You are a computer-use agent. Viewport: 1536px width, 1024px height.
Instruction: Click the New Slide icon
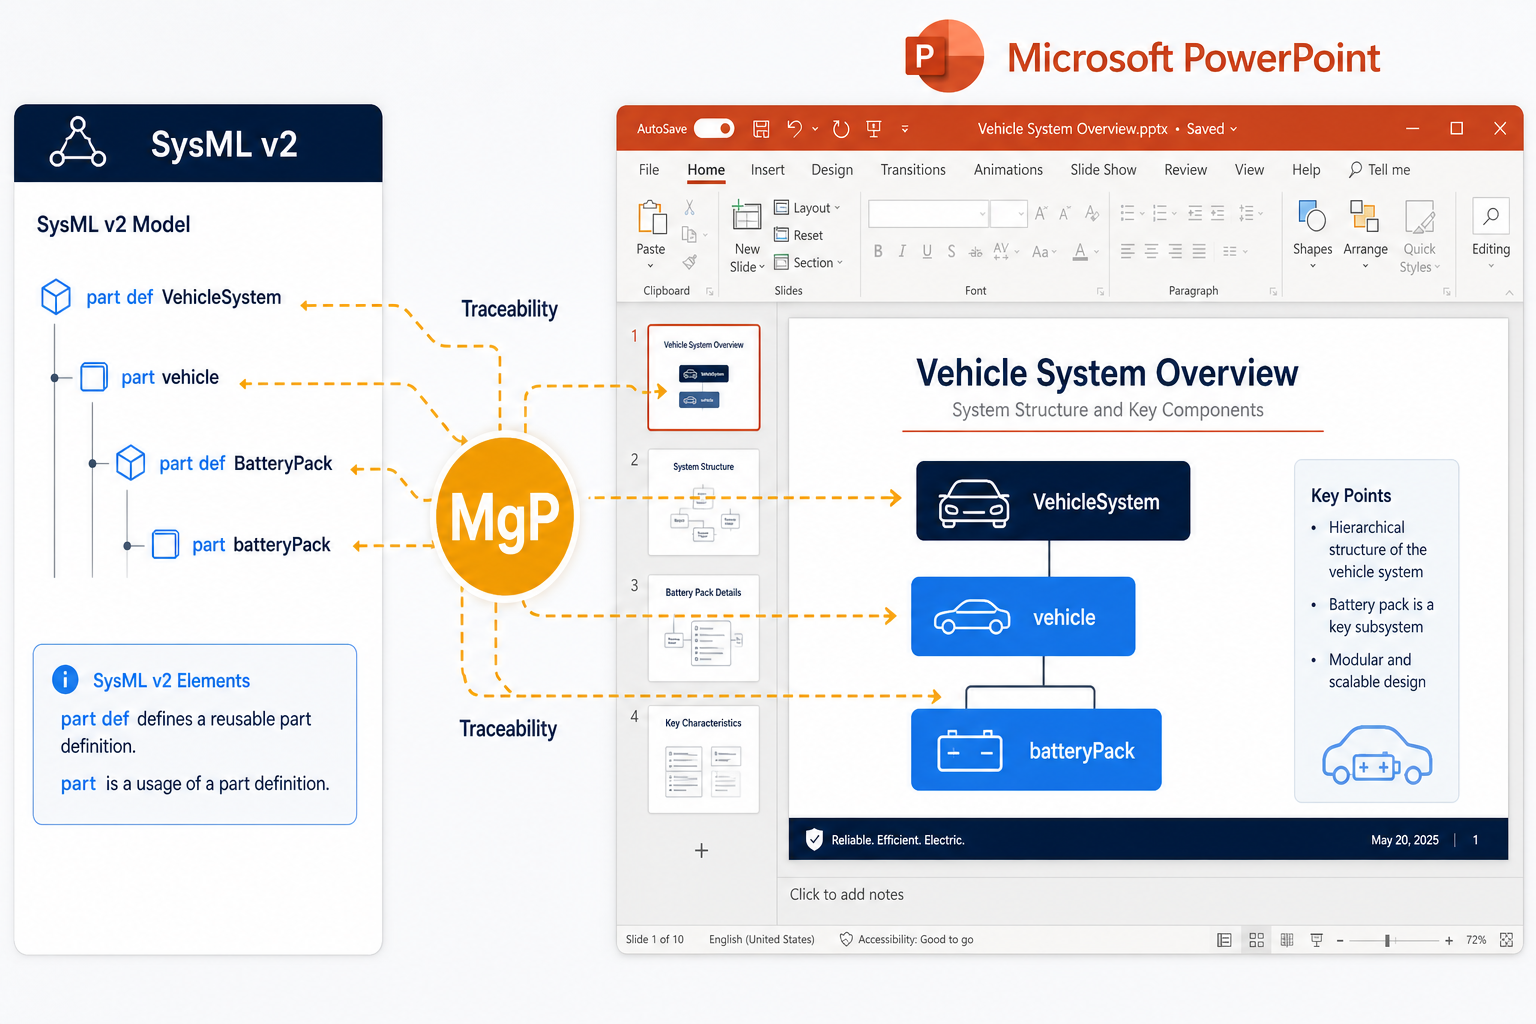746,216
